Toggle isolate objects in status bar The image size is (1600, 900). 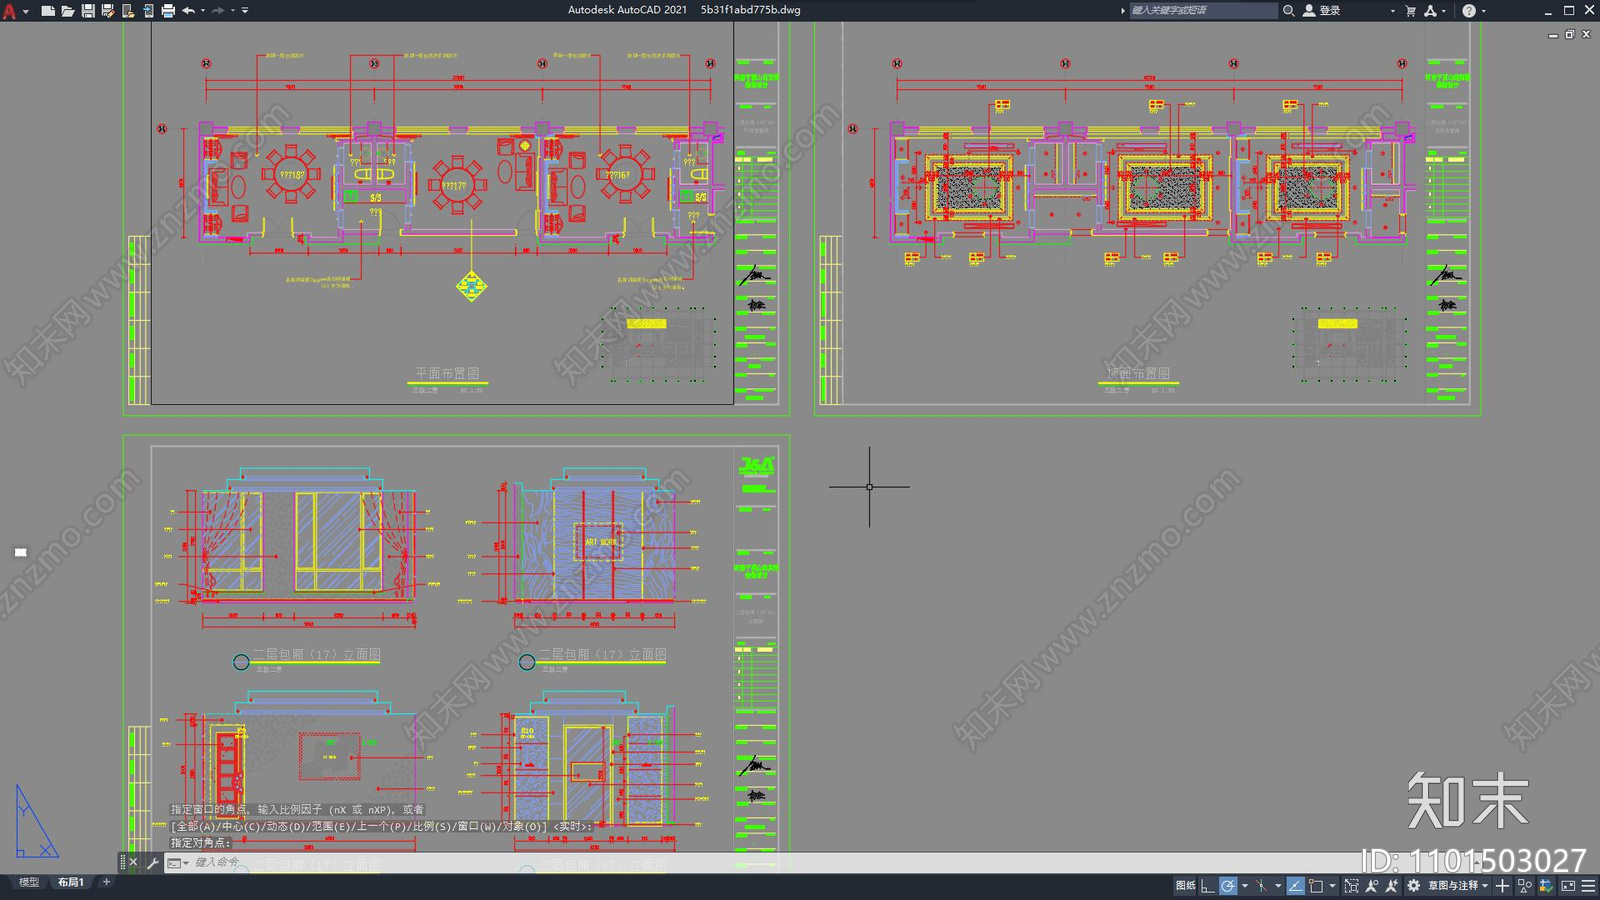1524,886
